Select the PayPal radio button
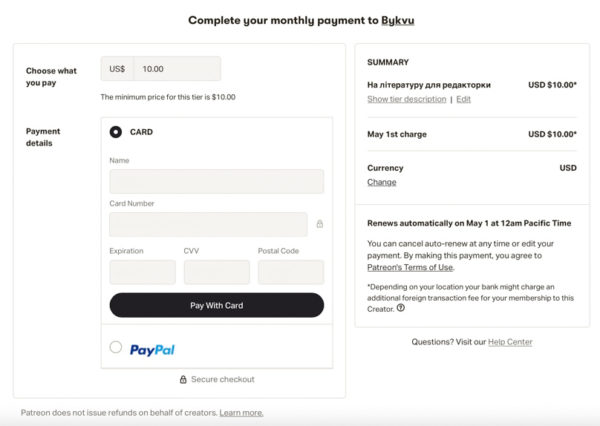Viewport: 600px width, 426px height. [x=116, y=347]
